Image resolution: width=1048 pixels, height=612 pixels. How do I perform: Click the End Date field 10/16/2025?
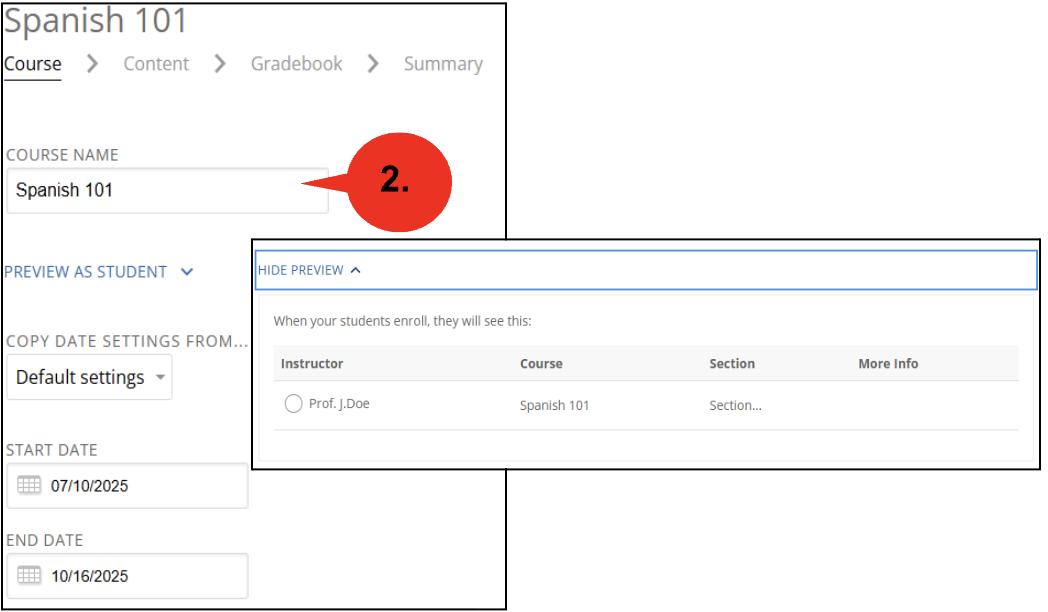[128, 576]
